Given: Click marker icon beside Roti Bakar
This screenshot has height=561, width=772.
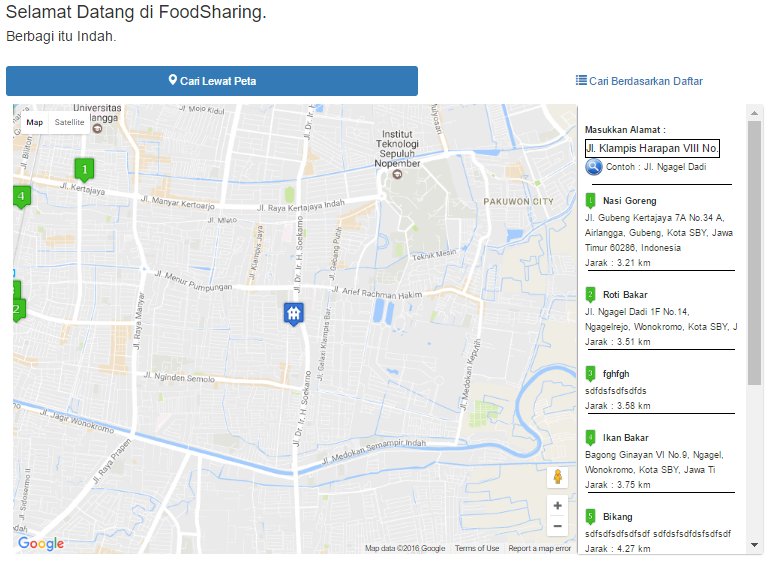Looking at the screenshot, I should tap(590, 295).
